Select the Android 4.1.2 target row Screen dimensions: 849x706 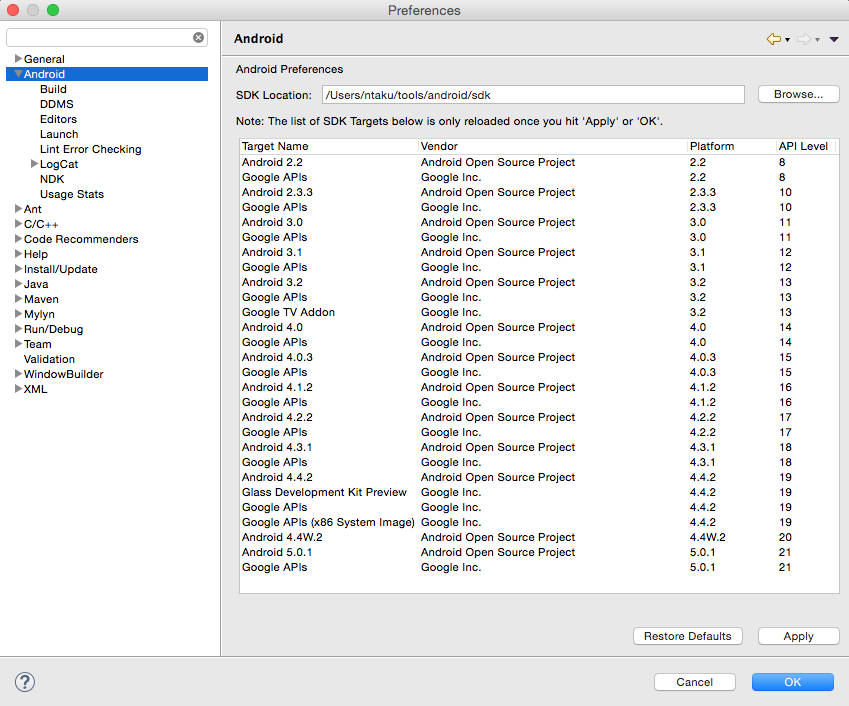point(539,387)
